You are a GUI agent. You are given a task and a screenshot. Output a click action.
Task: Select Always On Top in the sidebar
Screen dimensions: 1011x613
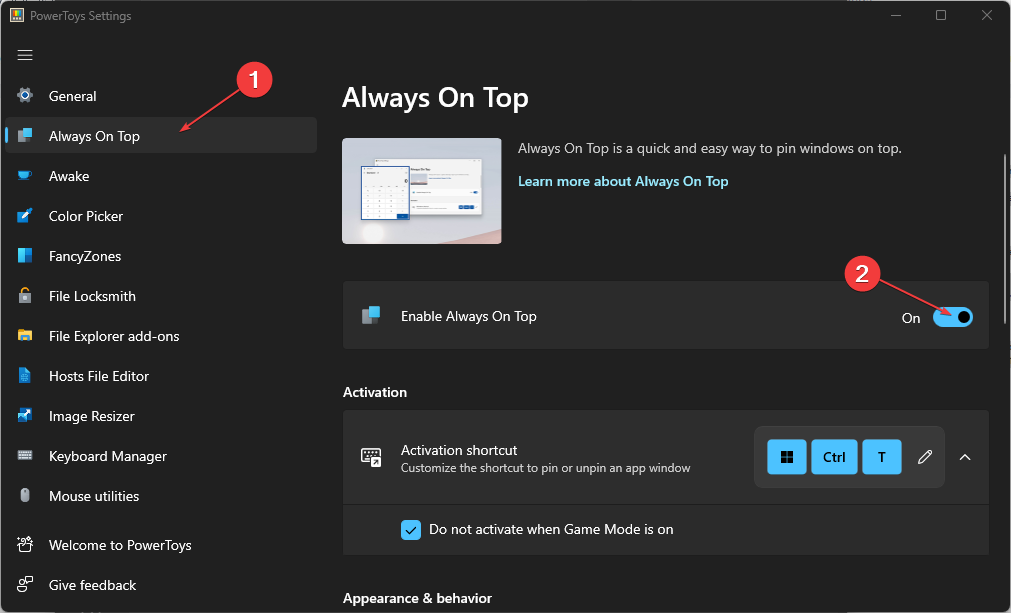(161, 135)
